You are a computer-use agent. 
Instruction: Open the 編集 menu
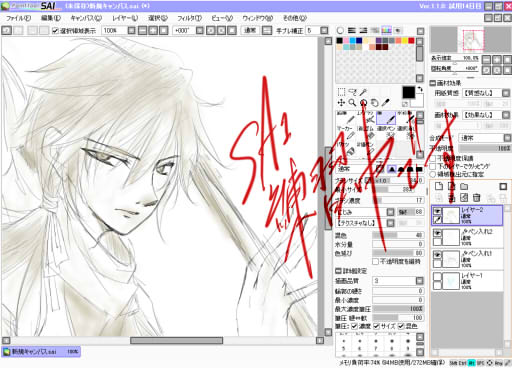51,18
